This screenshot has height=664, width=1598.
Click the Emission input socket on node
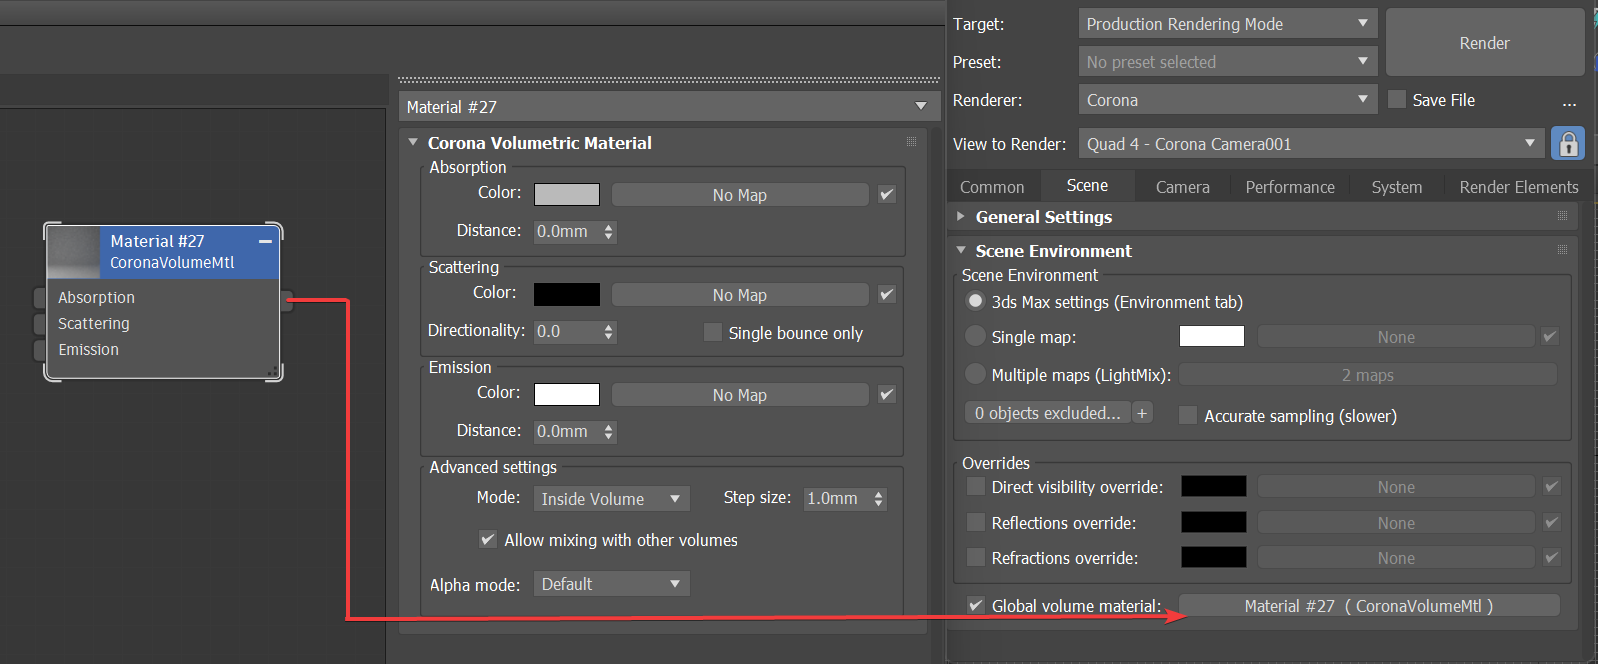click(40, 349)
